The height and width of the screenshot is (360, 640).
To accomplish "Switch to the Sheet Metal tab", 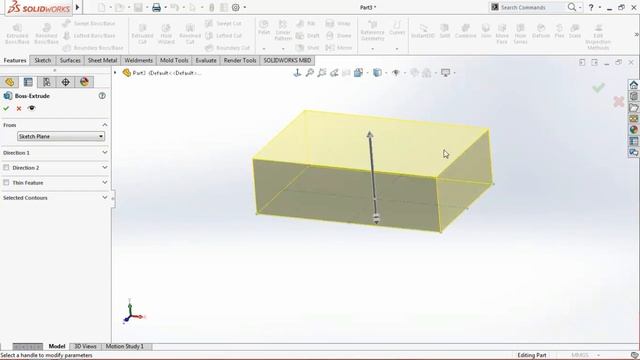I will 102,60.
